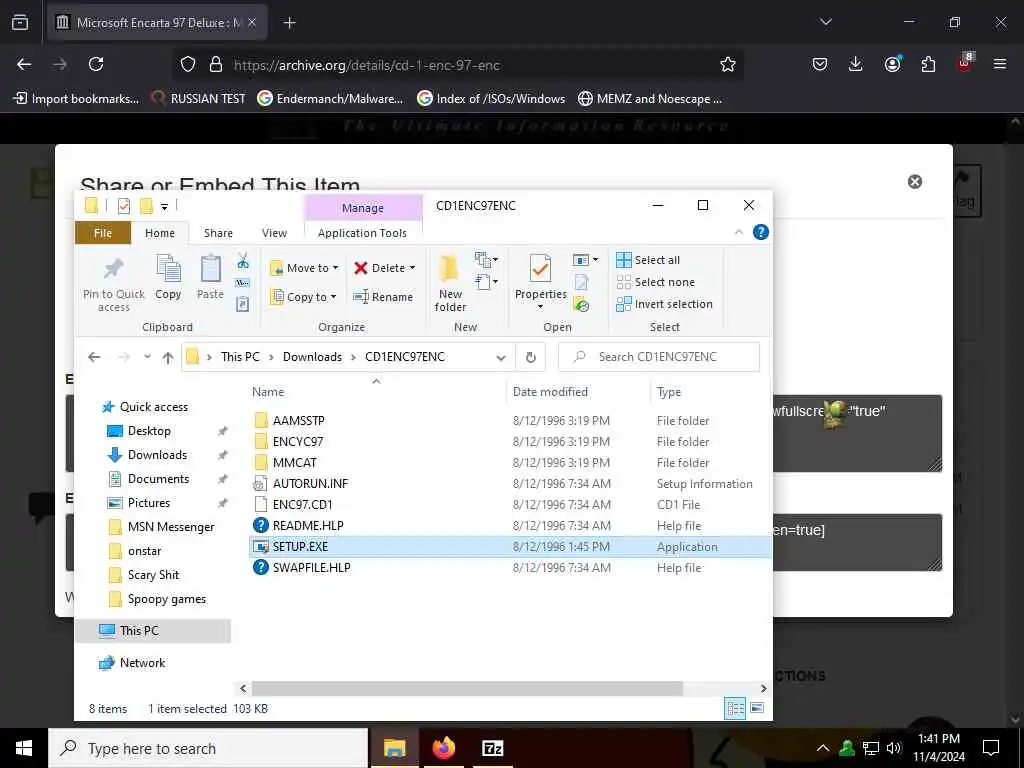Image resolution: width=1024 pixels, height=768 pixels.
Task: Select the README.HLP file
Action: coord(308,526)
